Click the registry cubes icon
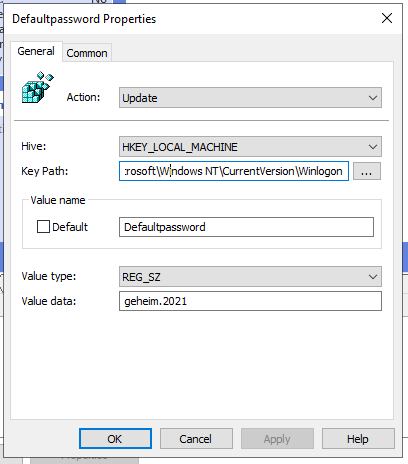Viewport: 408px width, 464px height. click(38, 87)
